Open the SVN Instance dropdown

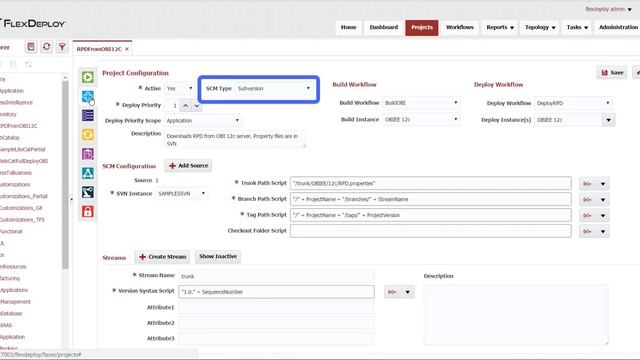[x=181, y=193]
